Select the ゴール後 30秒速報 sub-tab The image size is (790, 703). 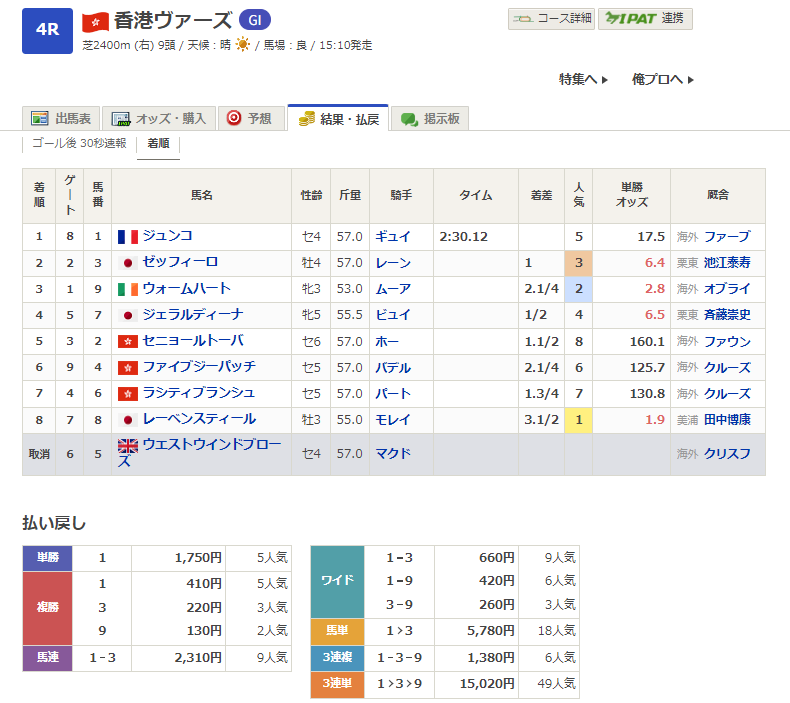(x=79, y=143)
